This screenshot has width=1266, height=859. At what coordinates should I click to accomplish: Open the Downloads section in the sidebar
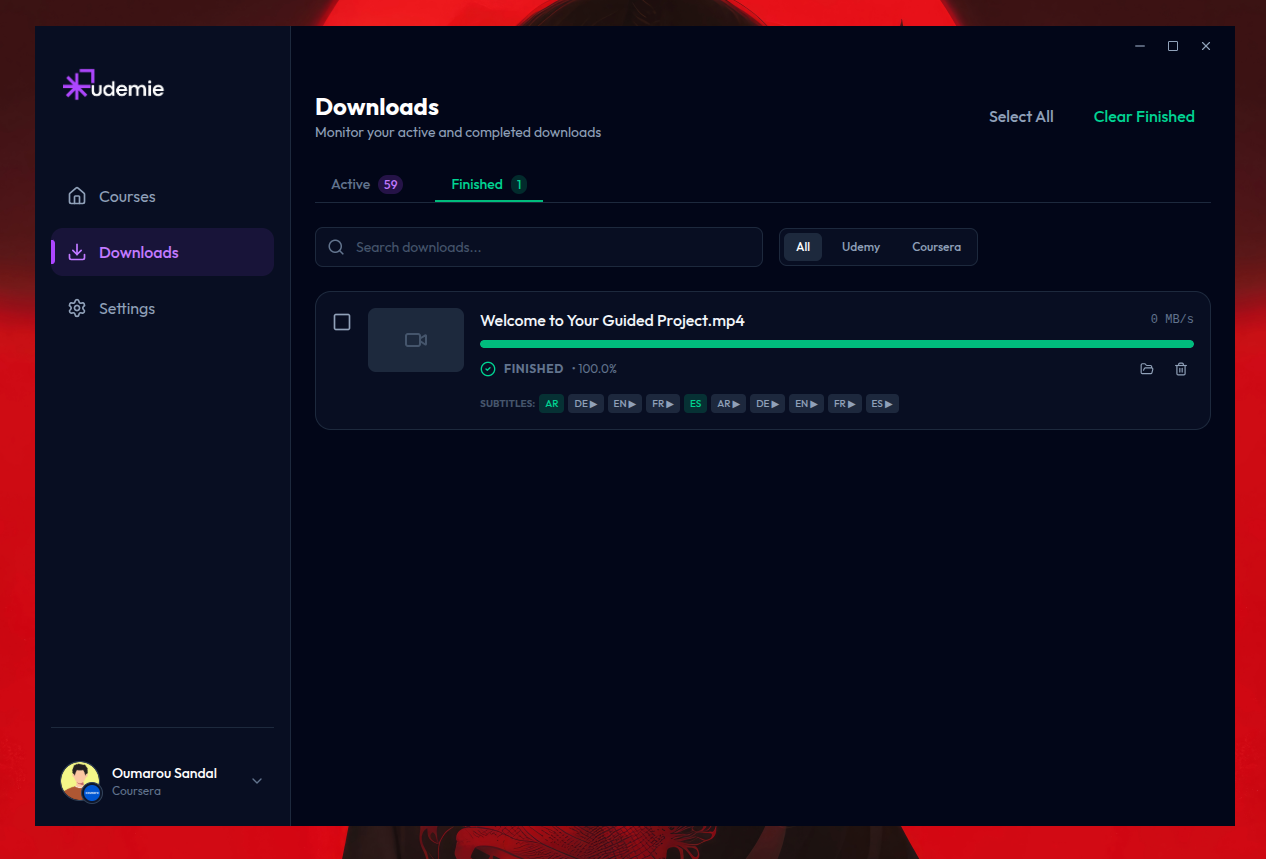click(138, 252)
